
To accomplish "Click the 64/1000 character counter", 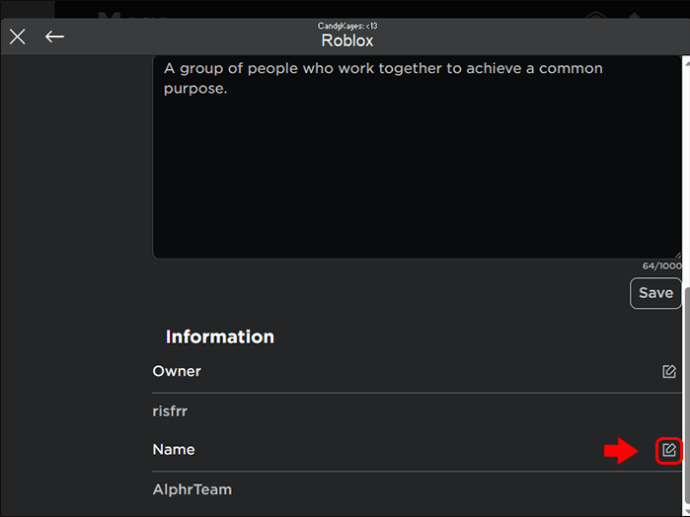I will pos(662,266).
